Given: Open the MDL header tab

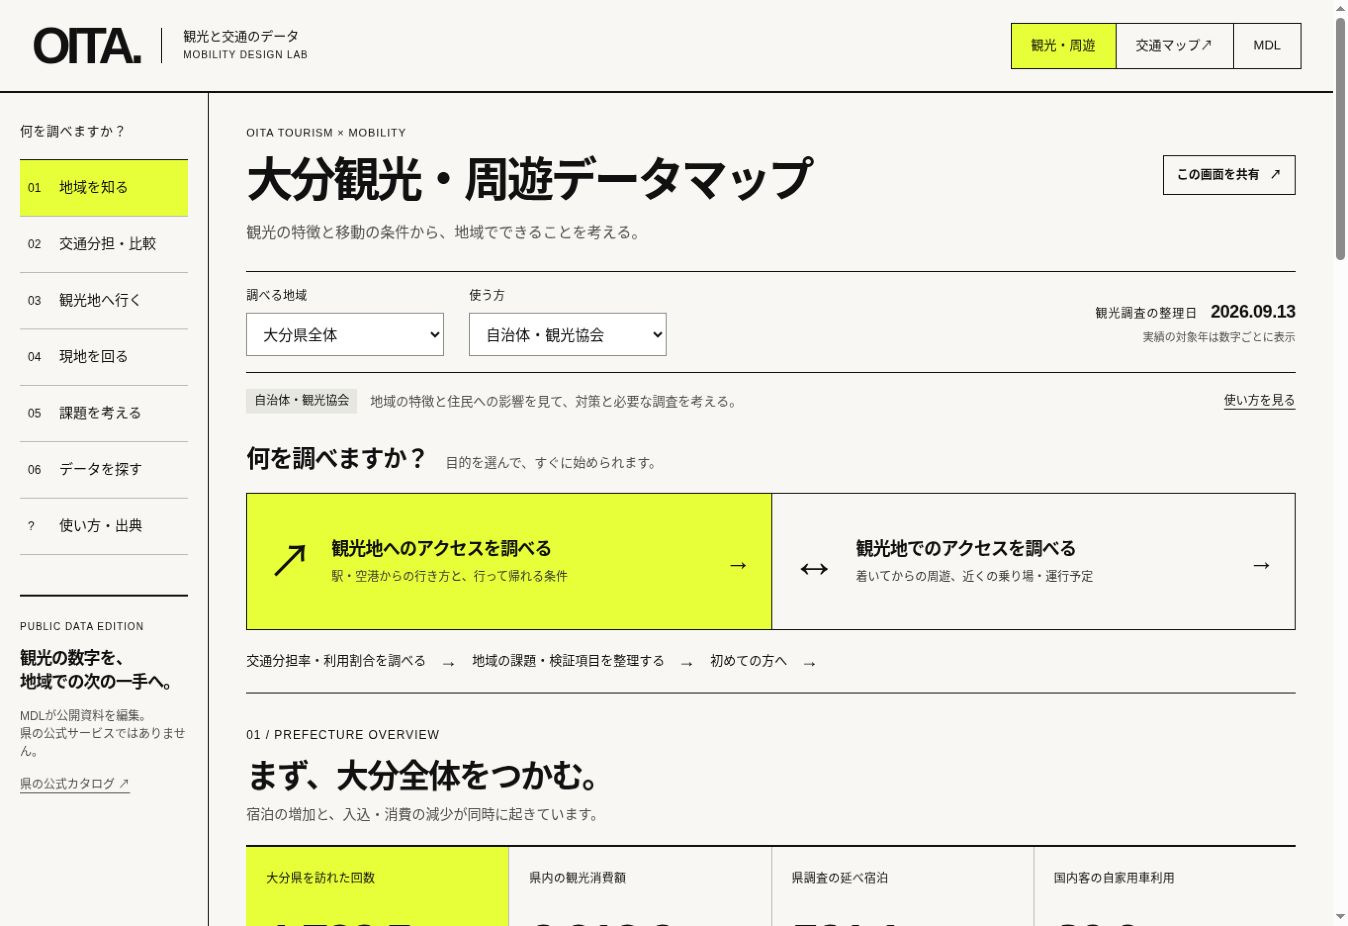Looking at the screenshot, I should point(1267,46).
